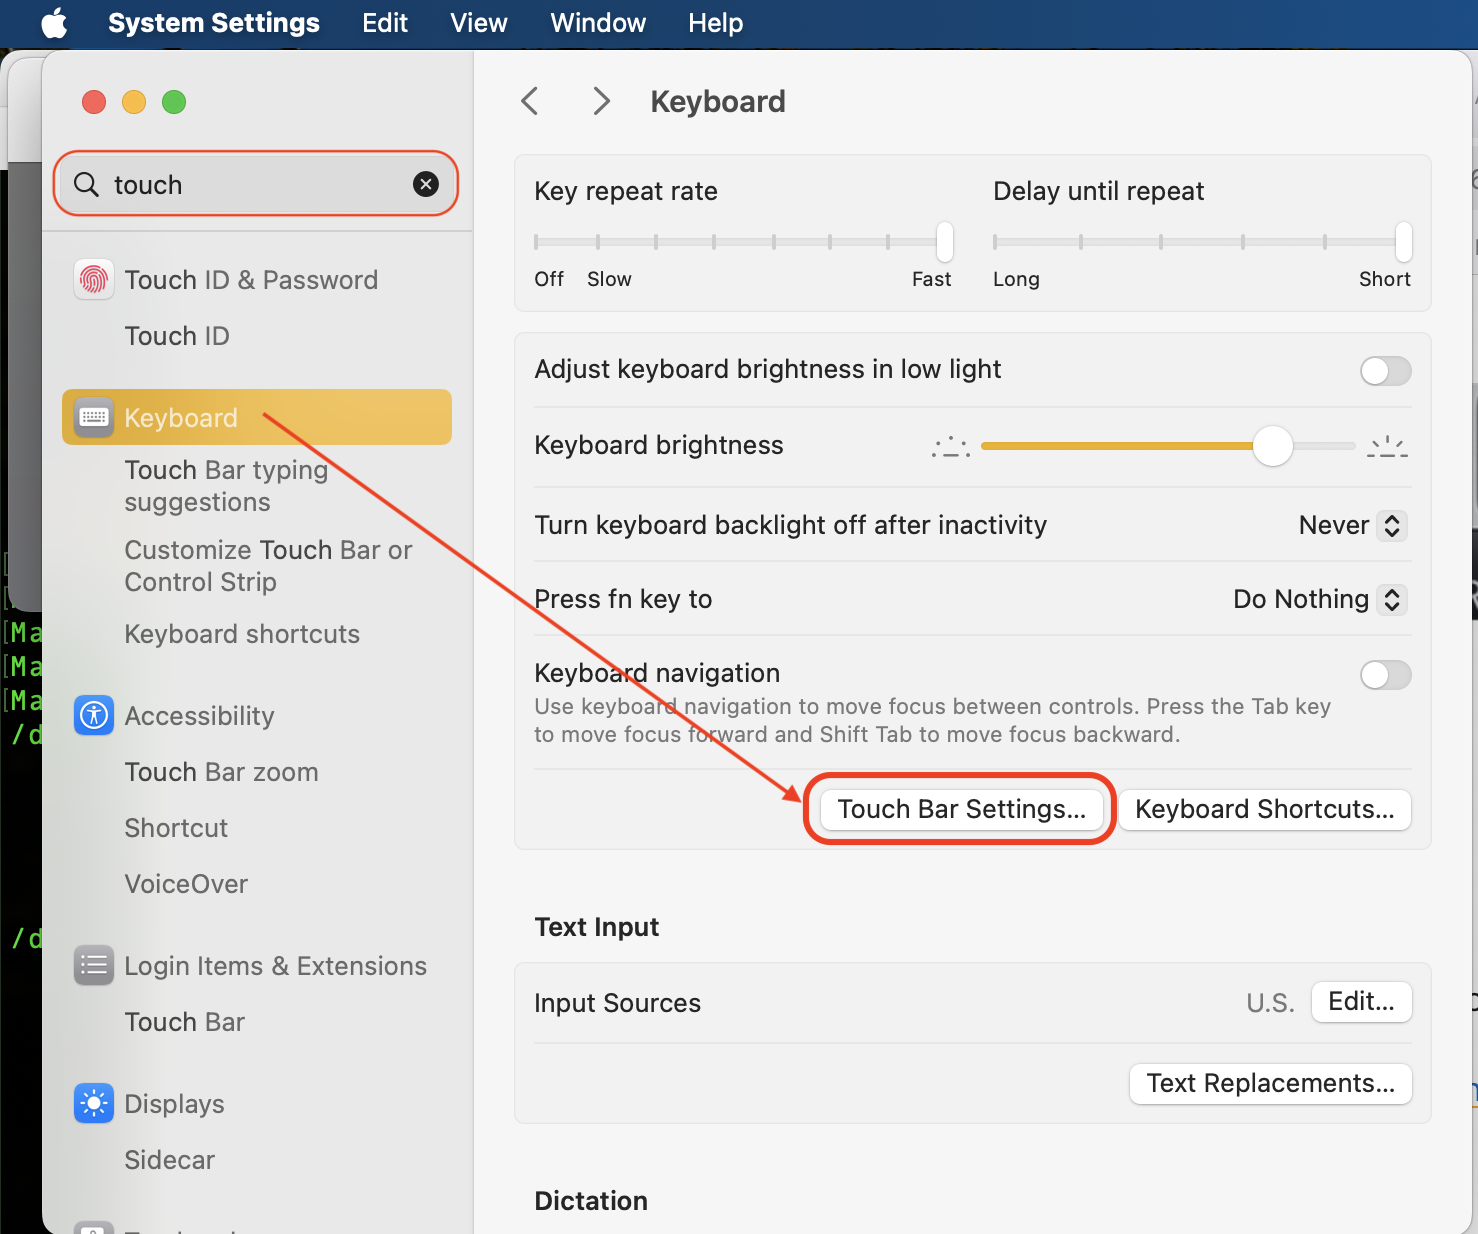Click the search magnifying glass icon

(x=87, y=184)
